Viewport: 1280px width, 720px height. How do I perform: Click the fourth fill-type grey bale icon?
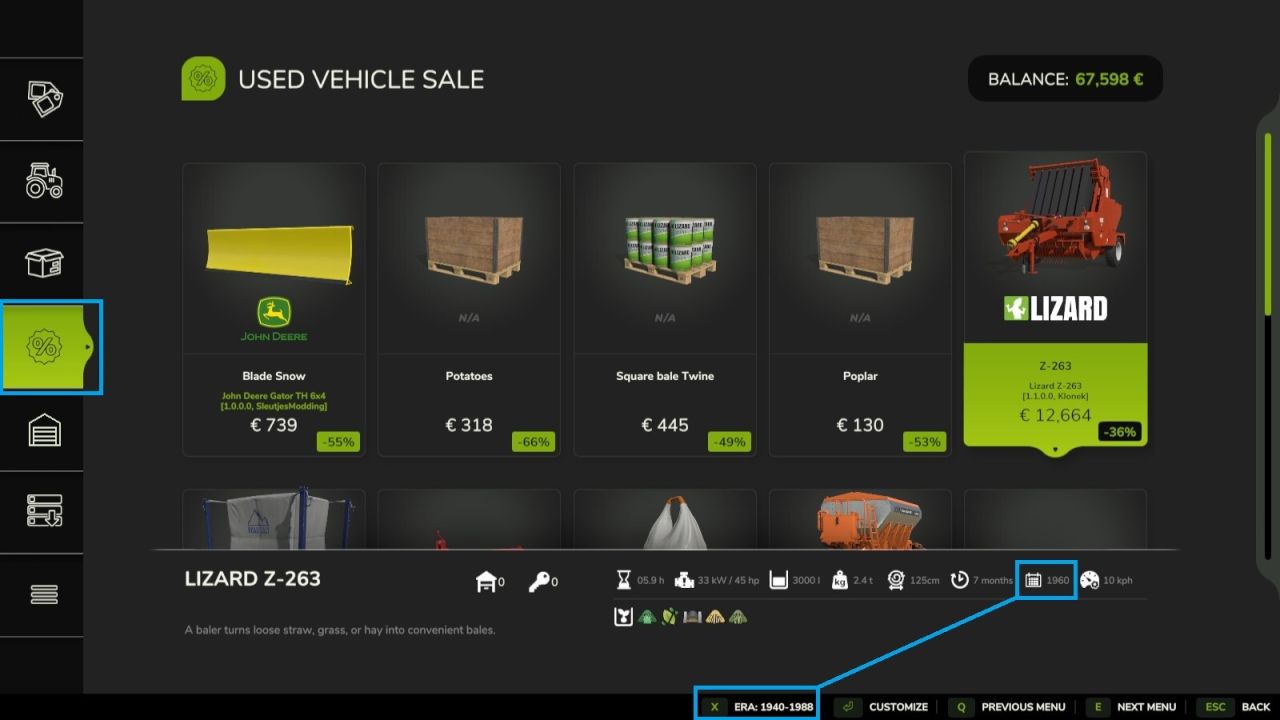click(x=692, y=617)
